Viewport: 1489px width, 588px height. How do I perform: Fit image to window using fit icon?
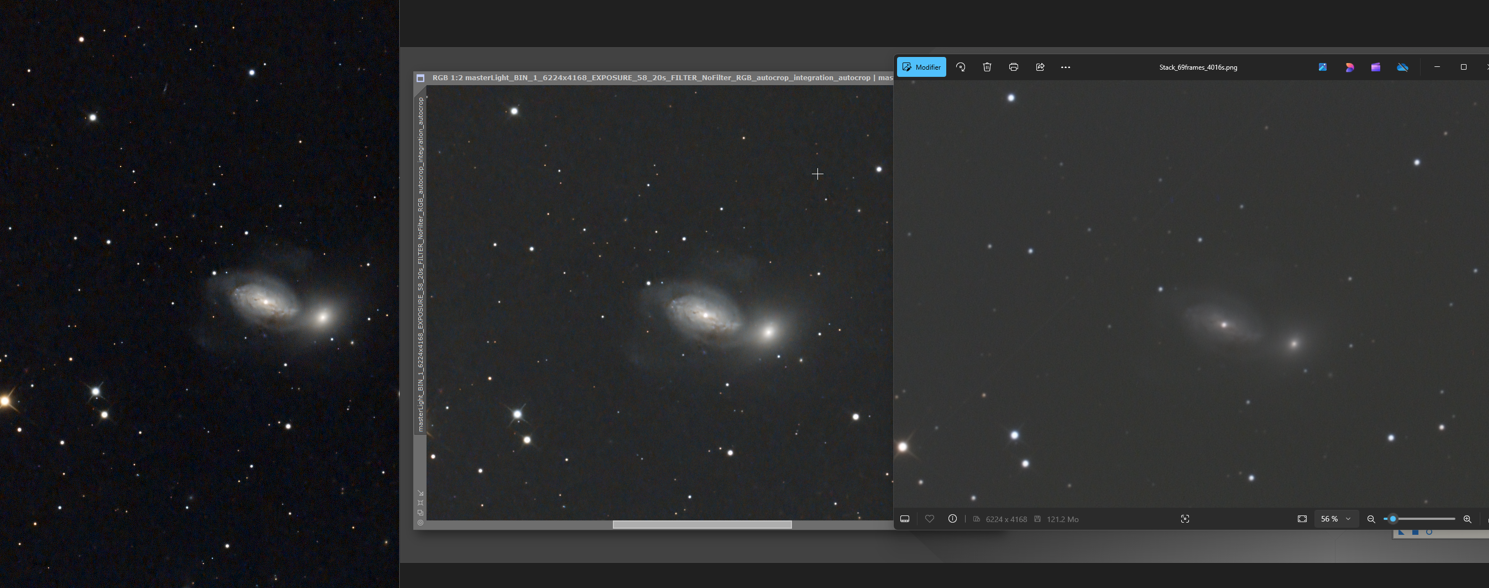1302,519
